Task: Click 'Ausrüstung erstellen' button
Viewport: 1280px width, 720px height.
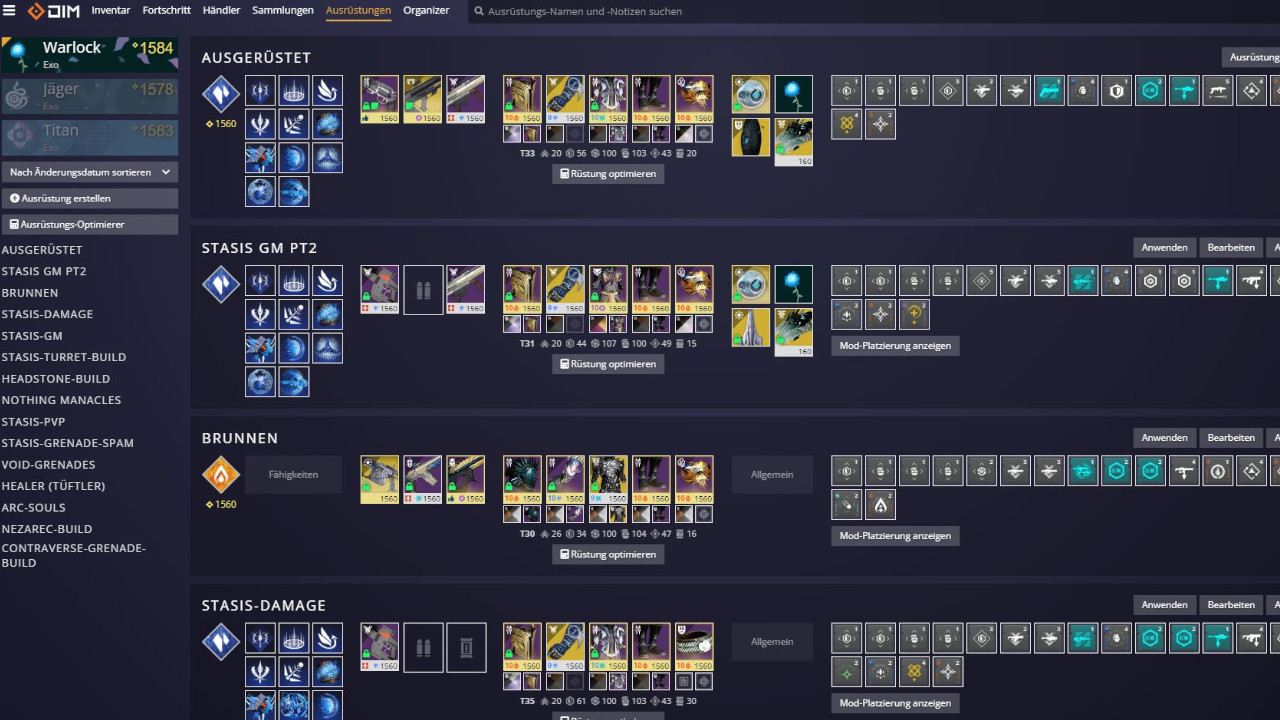Action: (x=90, y=198)
